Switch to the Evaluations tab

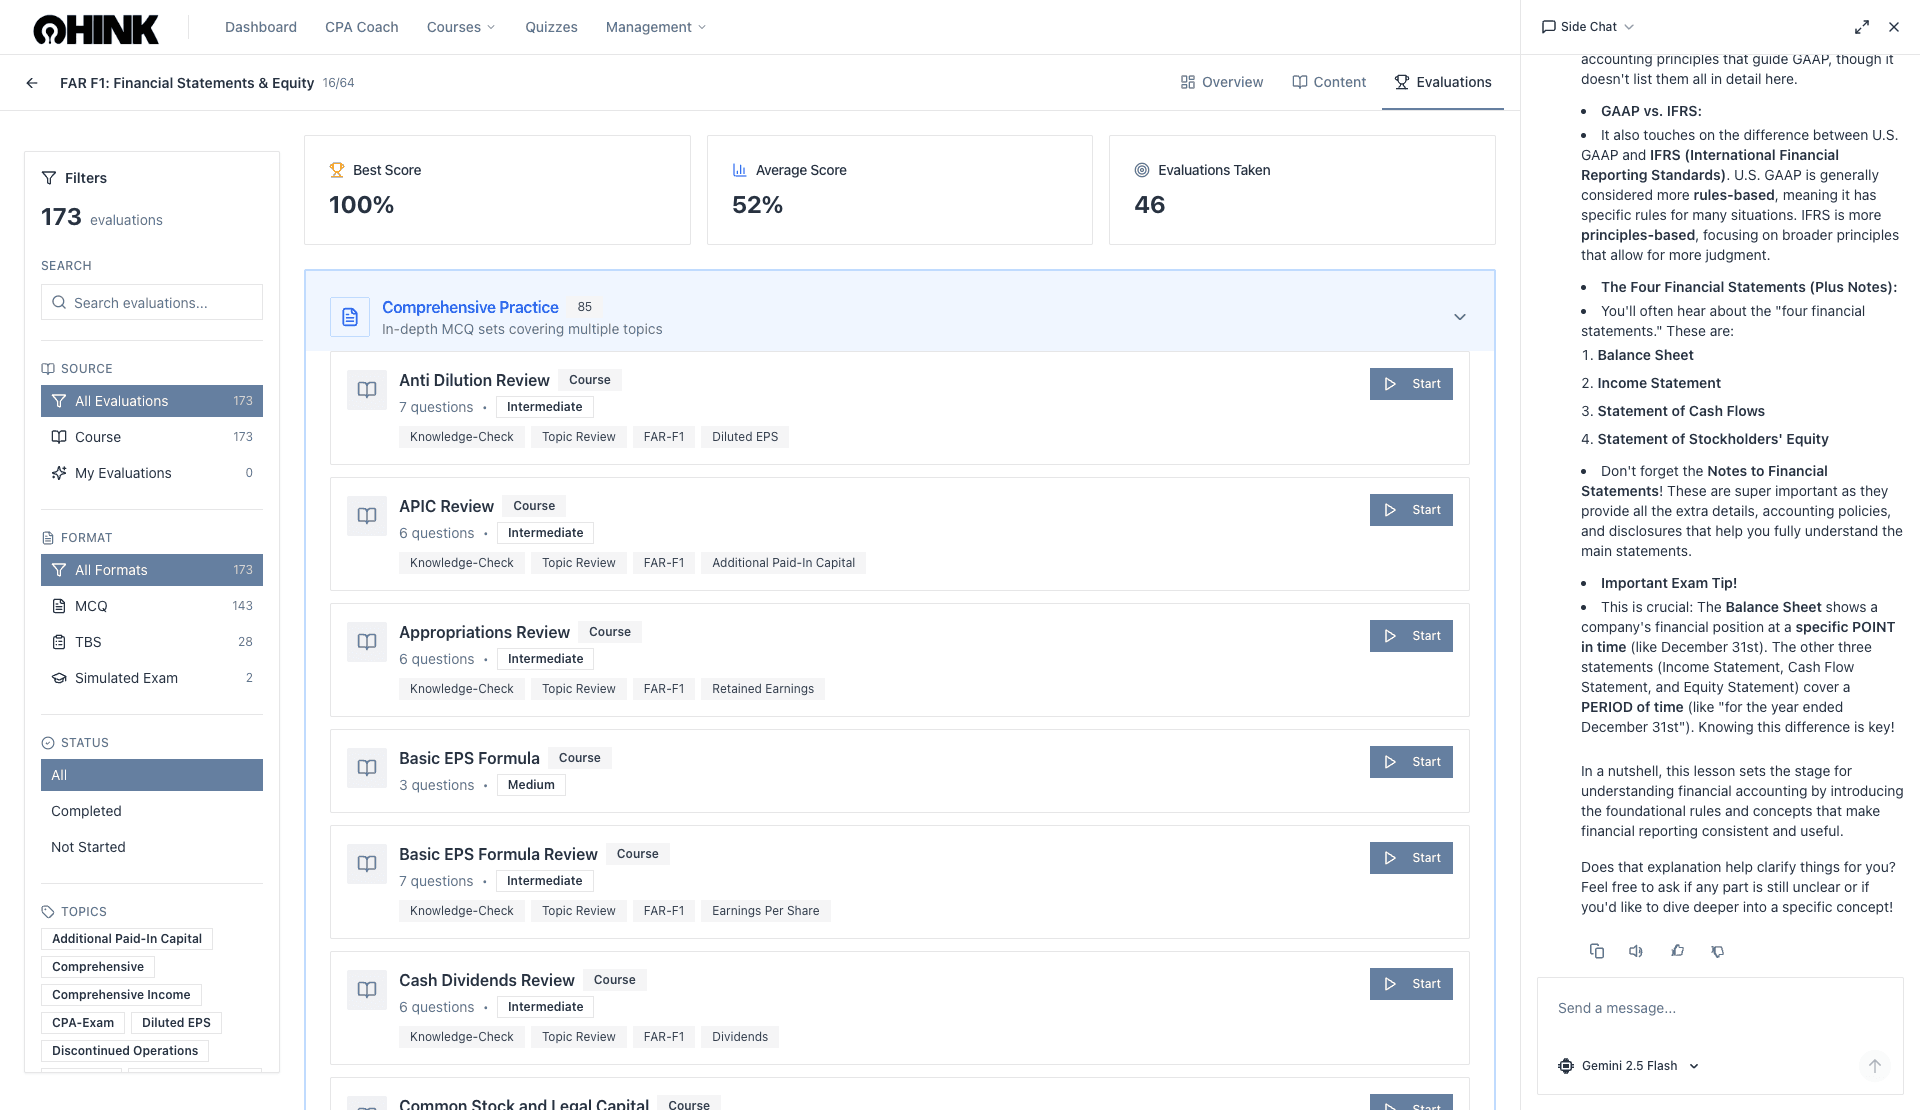1443,82
